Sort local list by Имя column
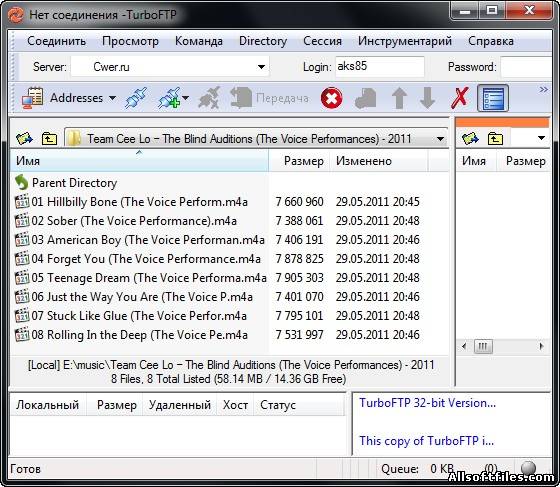Screen dimensions: 560x487 140,161
